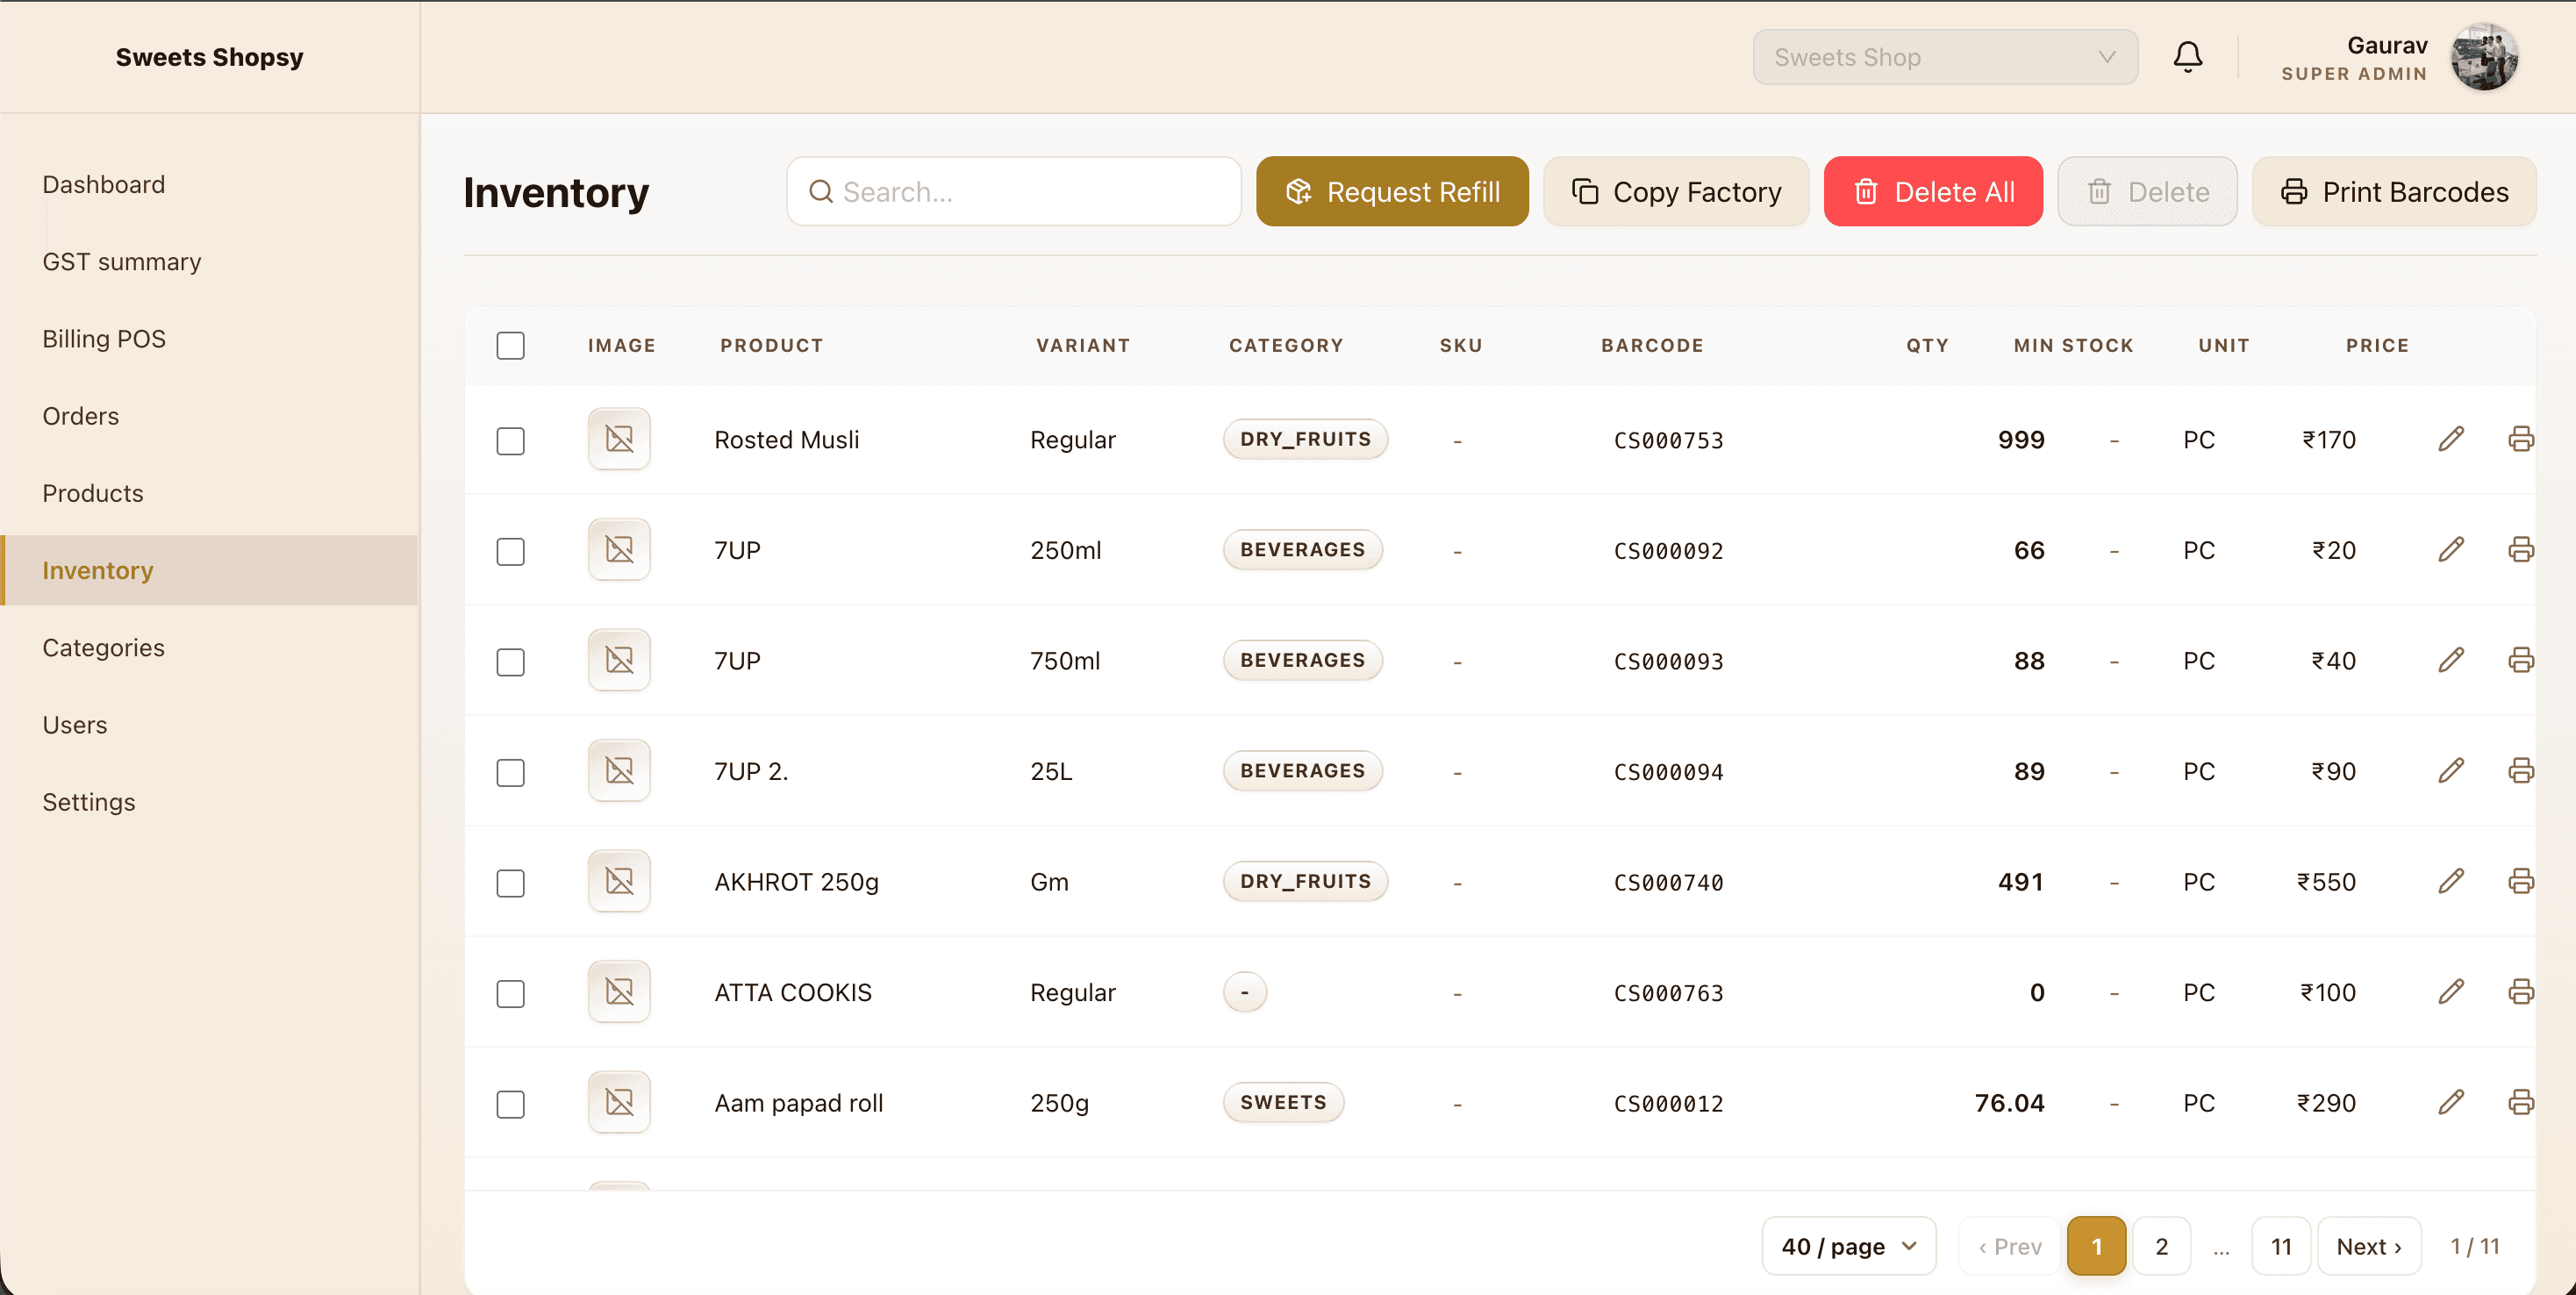Edit the 7UP 750ml row
This screenshot has height=1295, width=2576.
click(2451, 660)
